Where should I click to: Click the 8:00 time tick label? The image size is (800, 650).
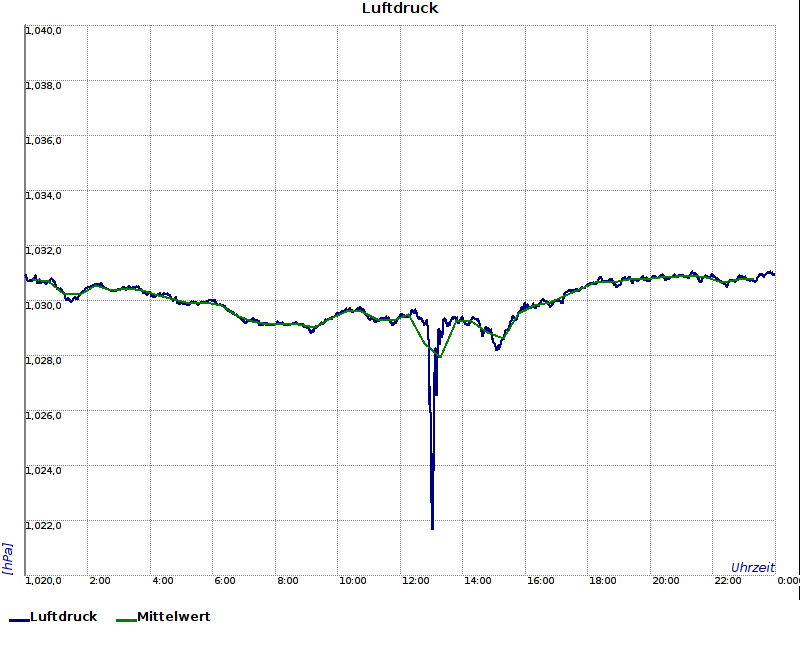click(288, 581)
